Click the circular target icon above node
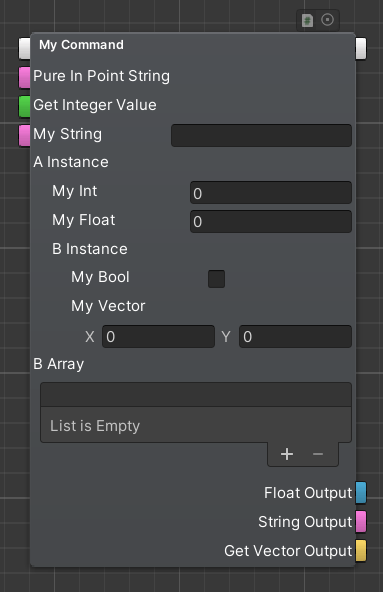383x592 pixels. [327, 20]
